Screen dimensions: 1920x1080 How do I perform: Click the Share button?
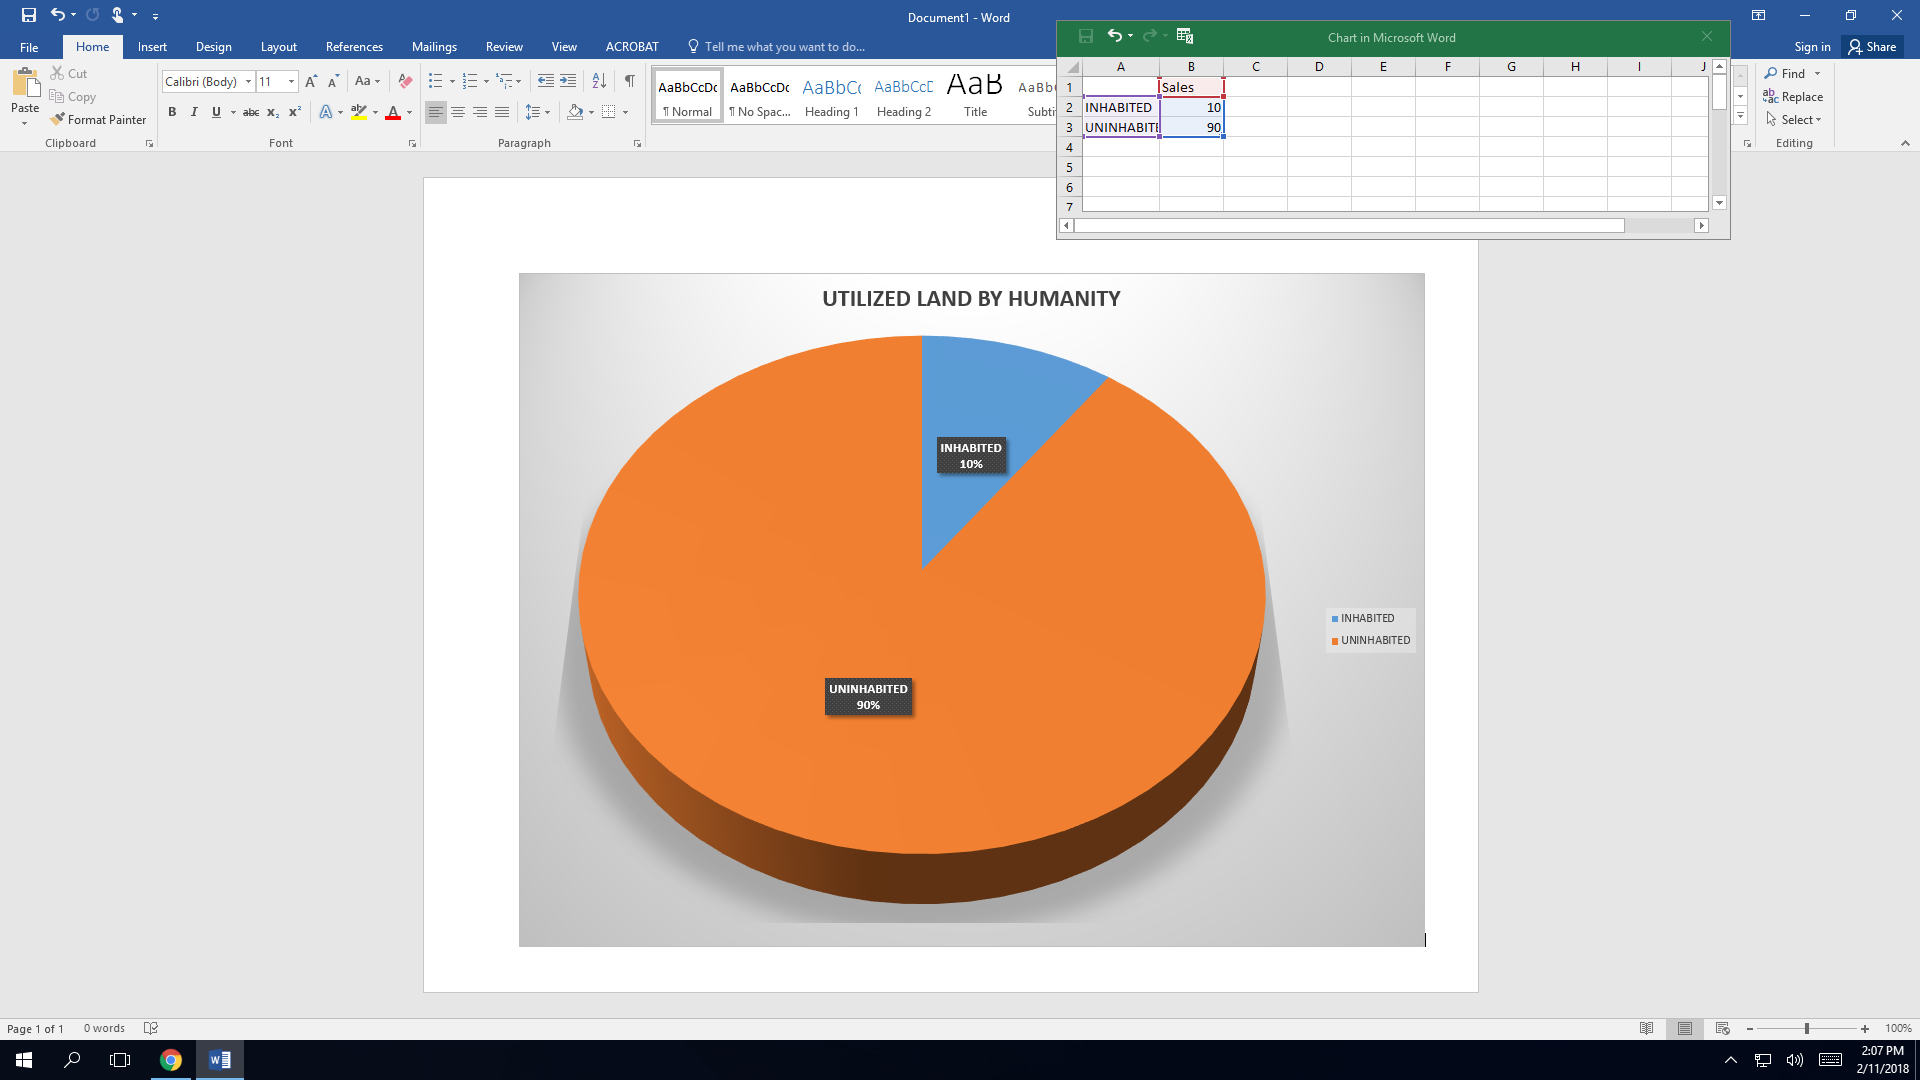(1872, 47)
